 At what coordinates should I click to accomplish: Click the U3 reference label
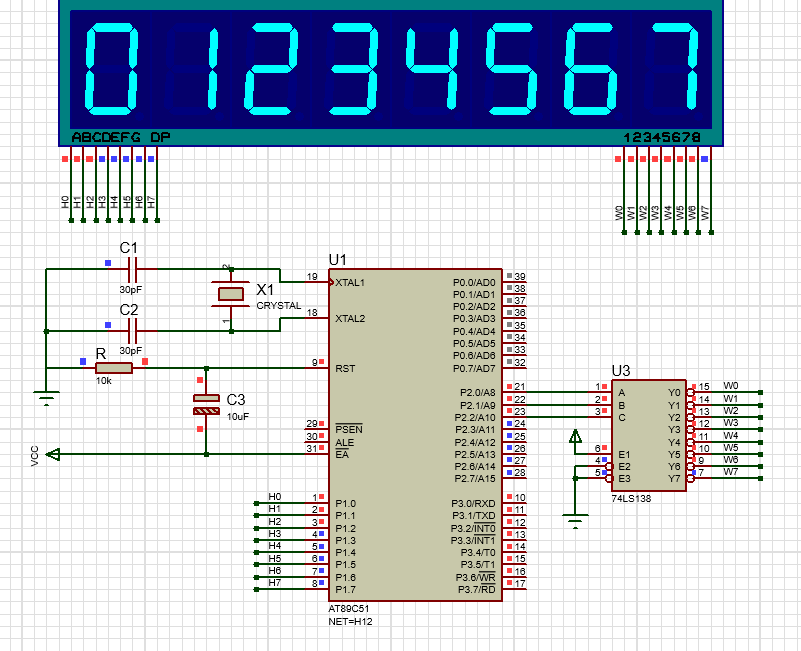click(x=621, y=370)
